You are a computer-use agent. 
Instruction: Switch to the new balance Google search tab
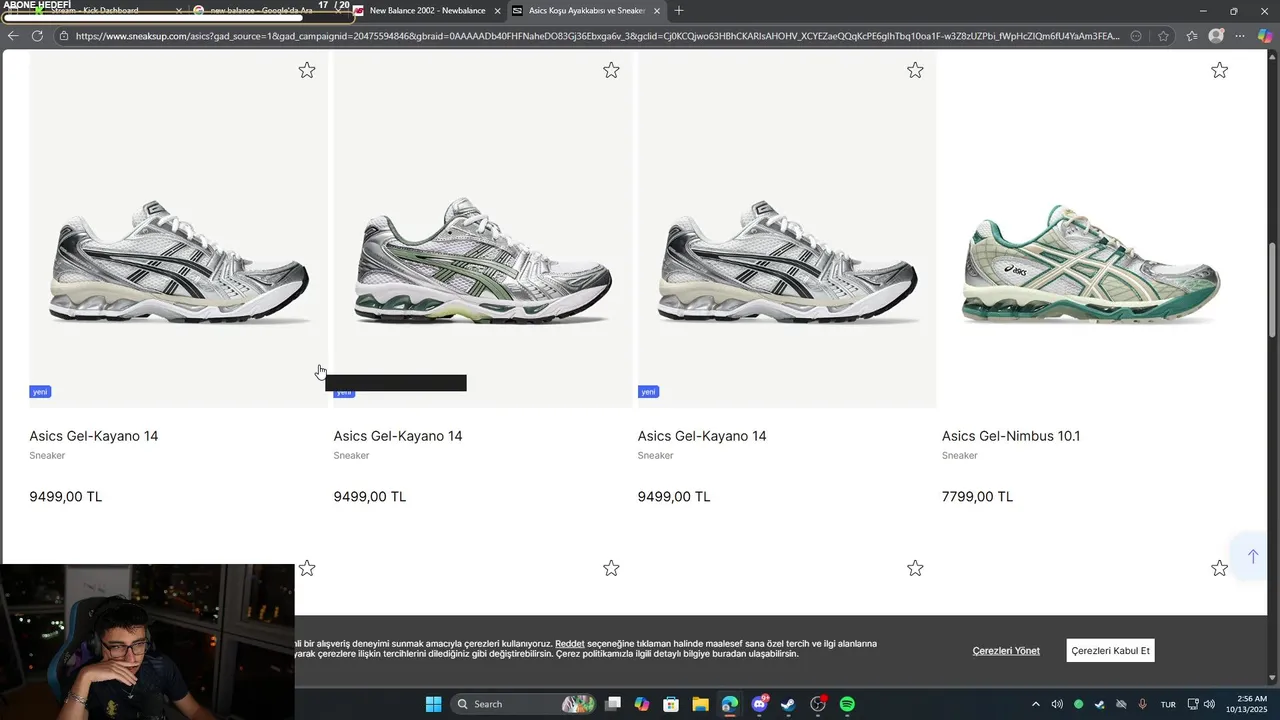tap(268, 11)
